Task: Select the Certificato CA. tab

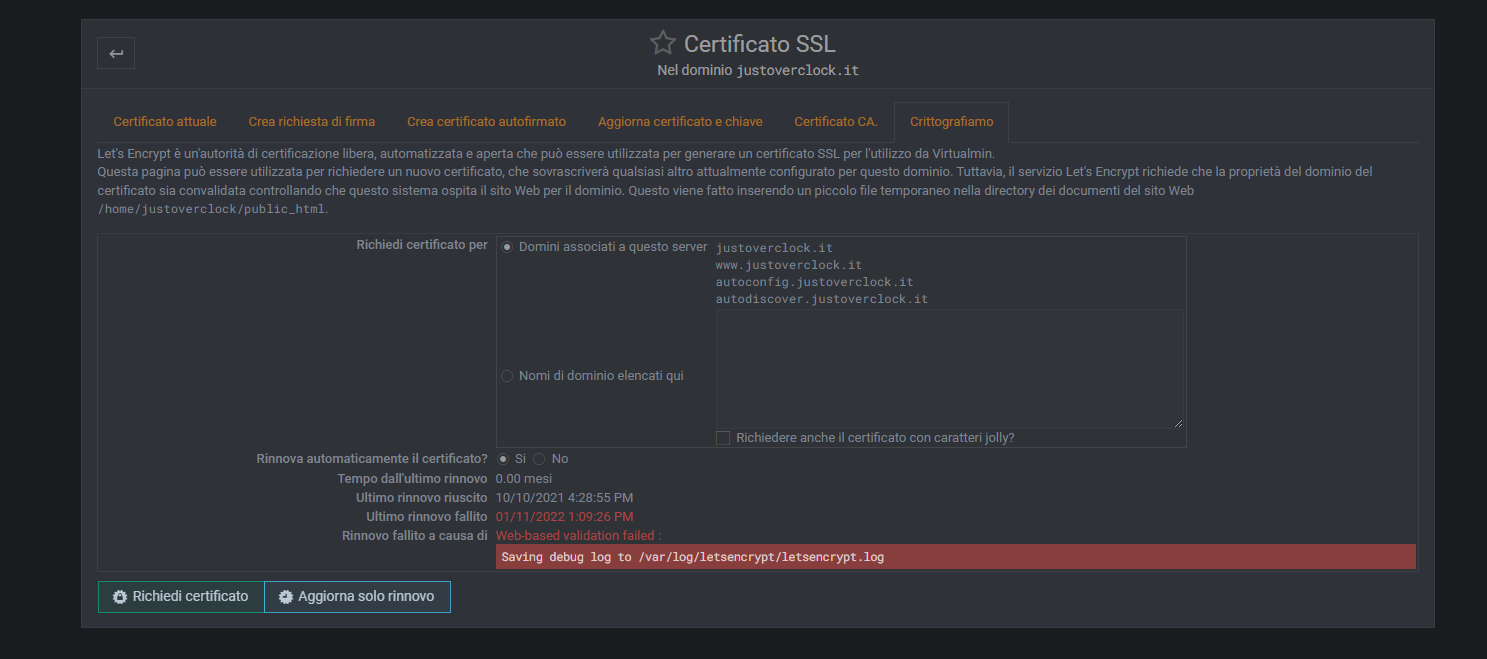Action: pos(836,122)
